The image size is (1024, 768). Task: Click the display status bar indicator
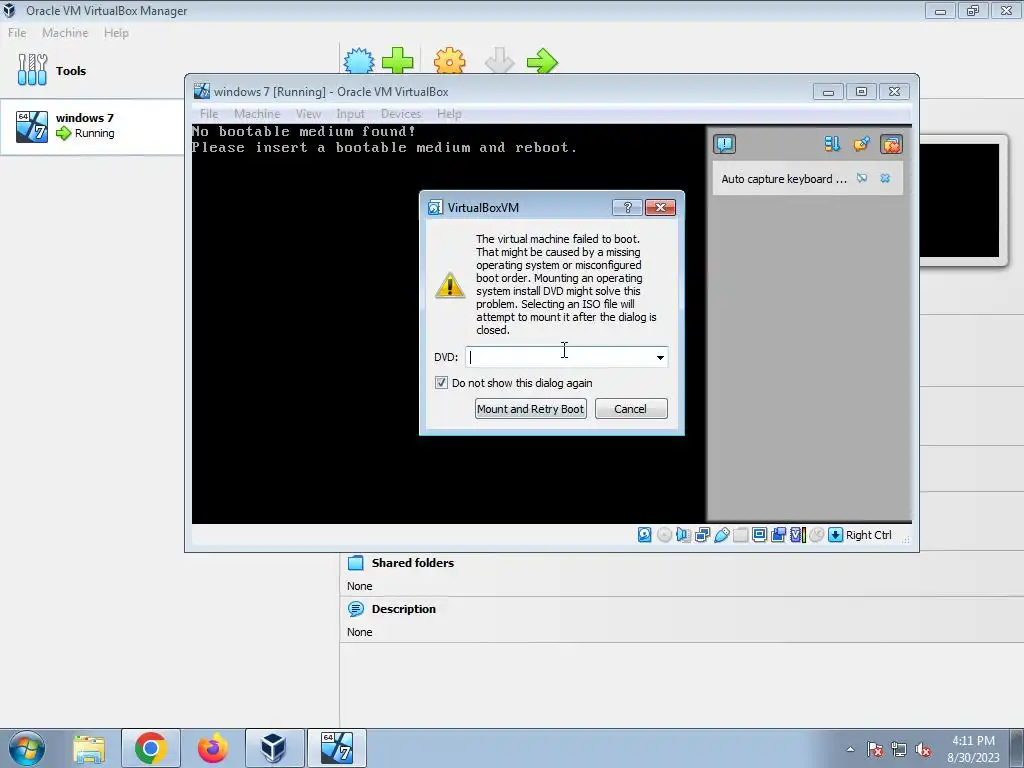pos(760,535)
